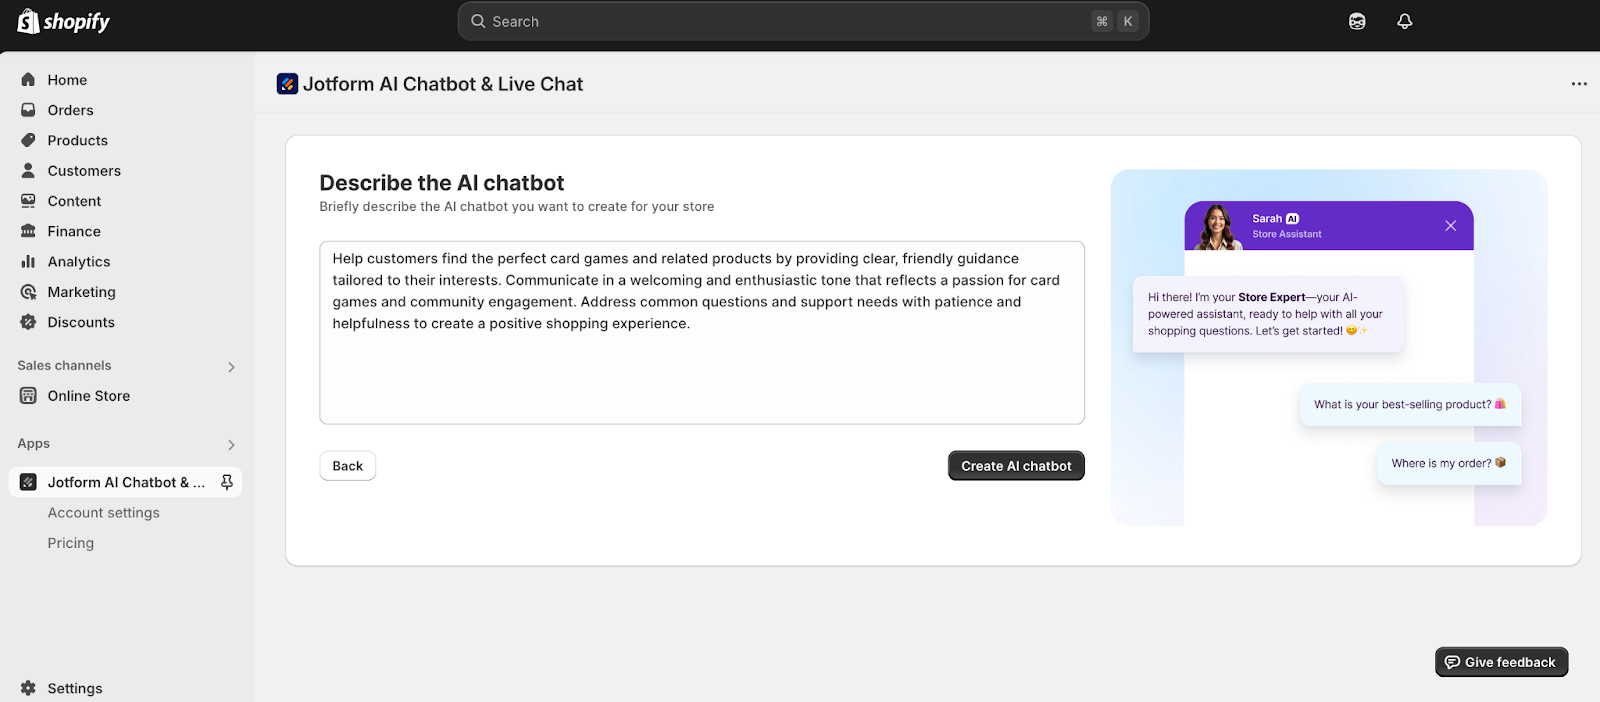Close the Sarah chat preview
This screenshot has width=1600, height=702.
[1450, 226]
